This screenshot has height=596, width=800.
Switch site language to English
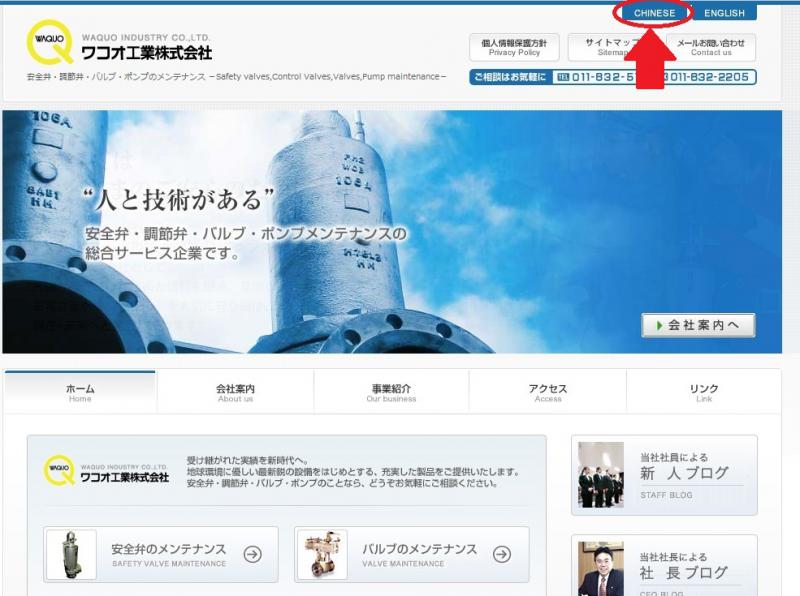[x=724, y=13]
